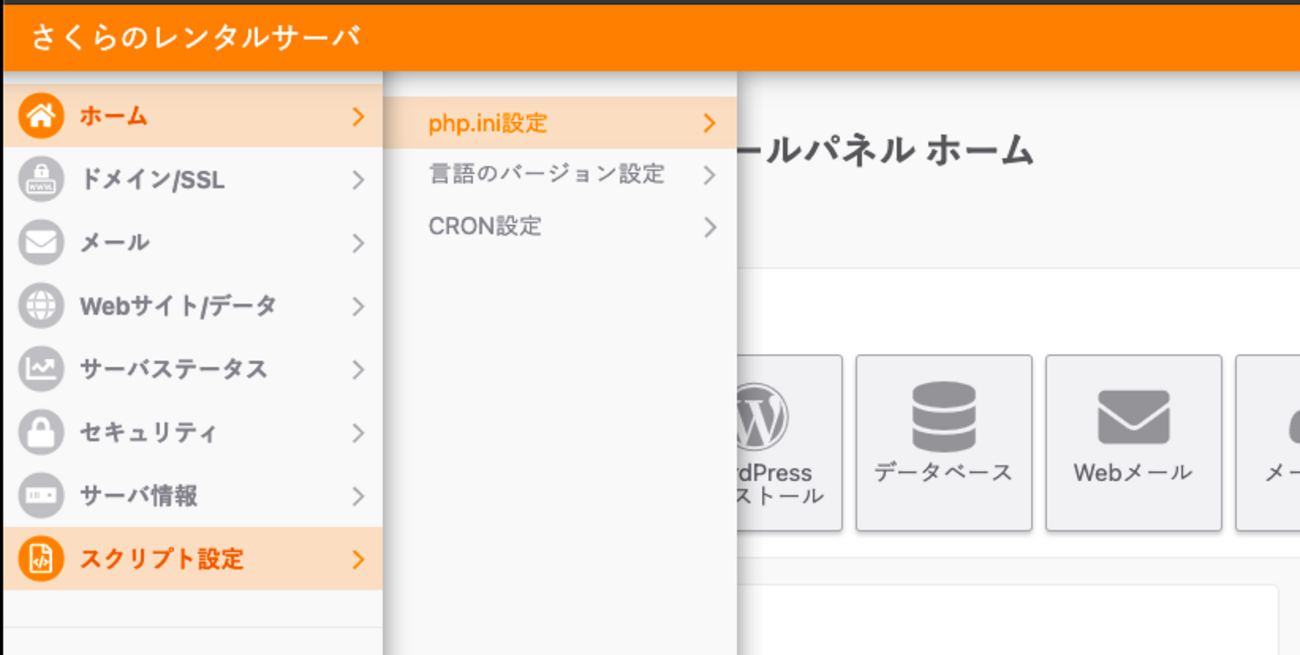Open the サーバ情報 menu item

coord(193,495)
